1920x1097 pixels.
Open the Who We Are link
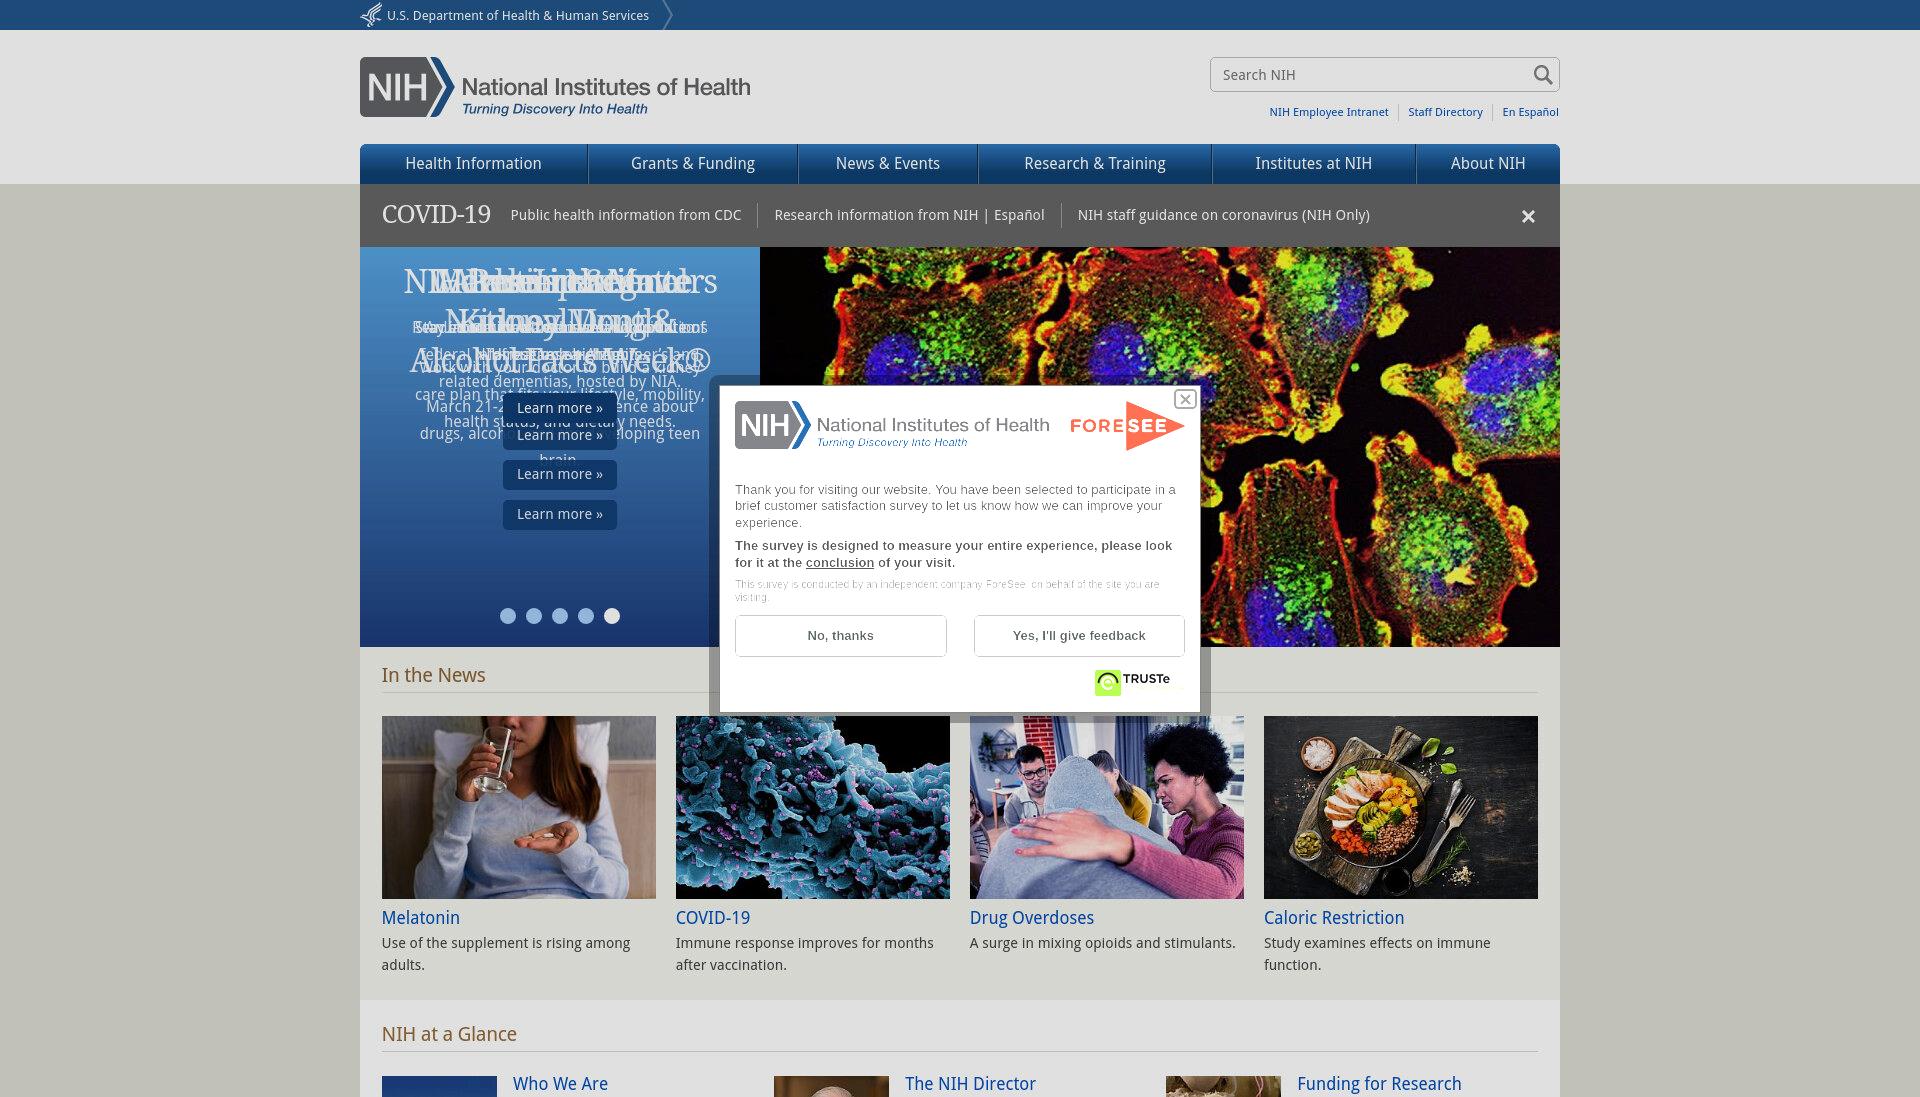560,1084
